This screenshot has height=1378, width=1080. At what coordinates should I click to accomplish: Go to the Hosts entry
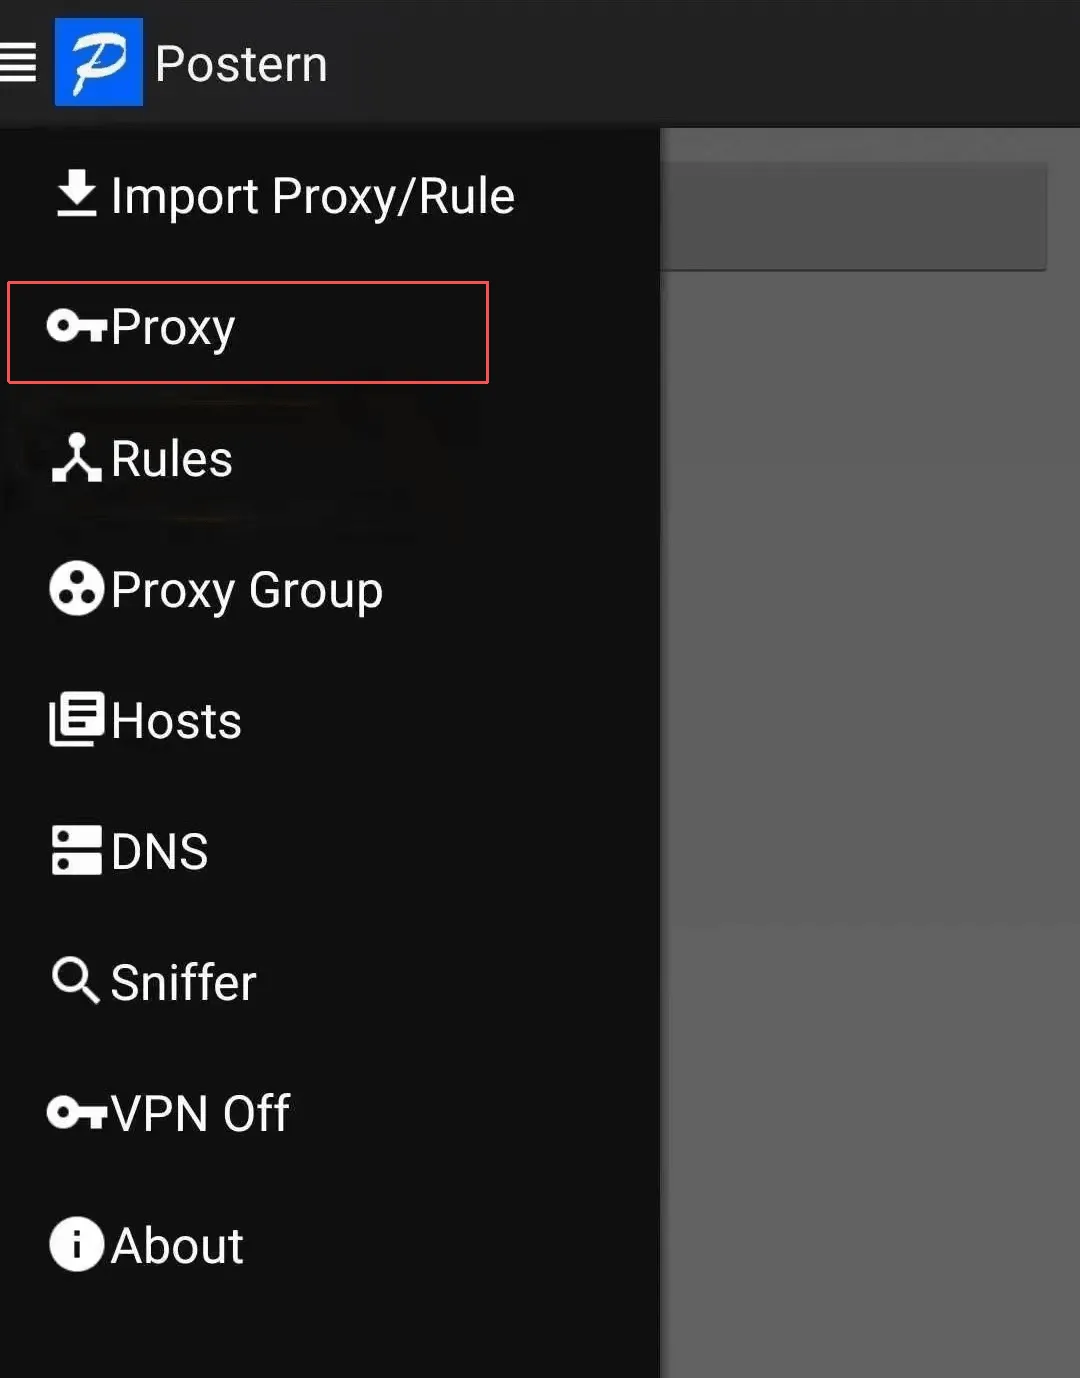coord(176,721)
